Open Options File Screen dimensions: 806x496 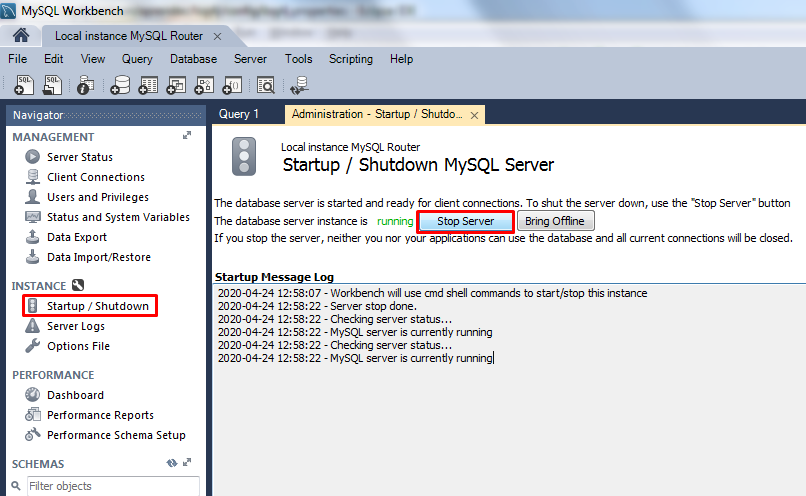pos(78,346)
